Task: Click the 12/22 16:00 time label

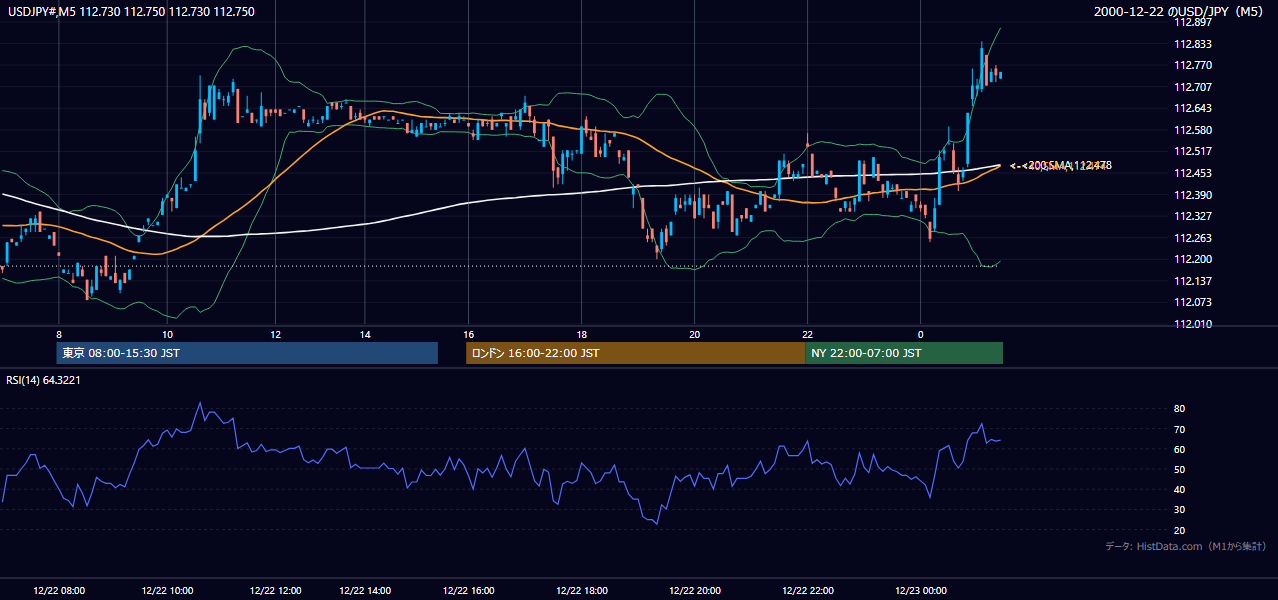Action: pyautogui.click(x=469, y=590)
